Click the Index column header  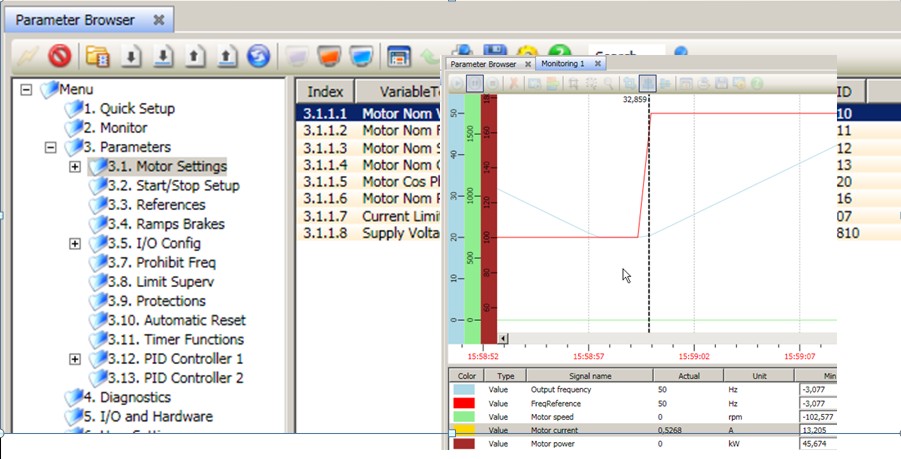coord(325,92)
